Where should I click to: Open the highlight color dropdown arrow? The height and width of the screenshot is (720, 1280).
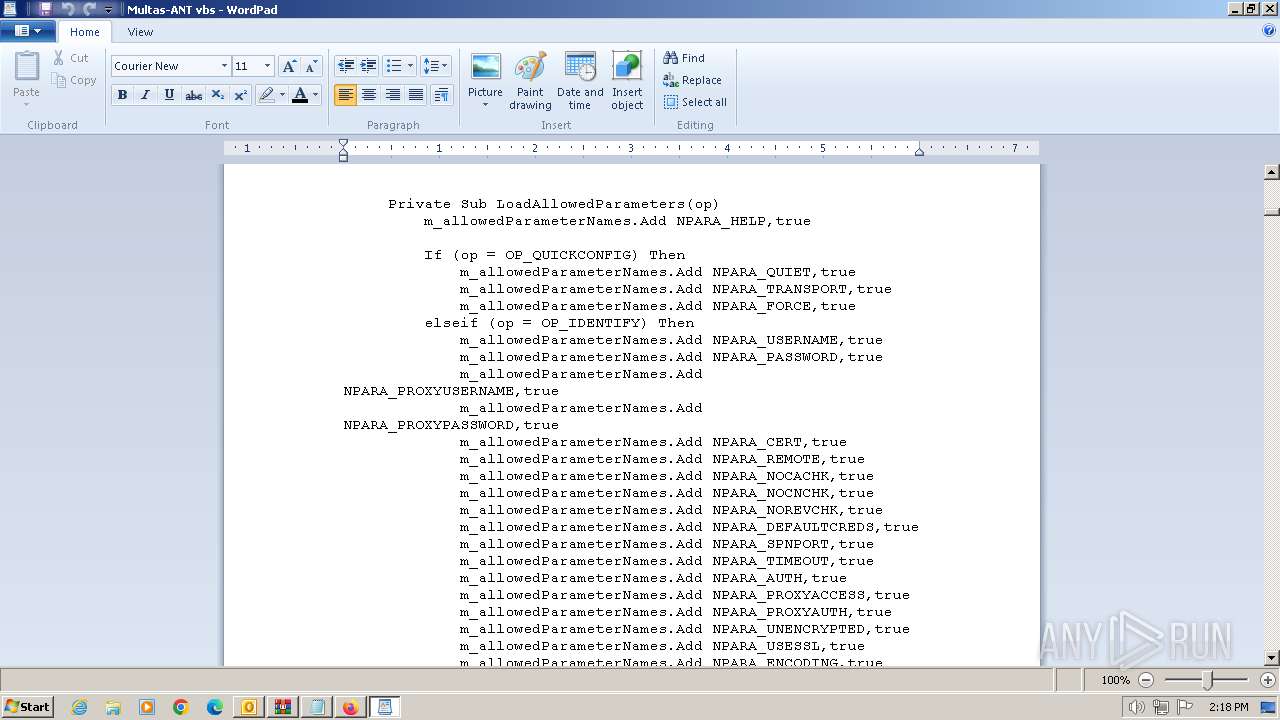[283, 95]
